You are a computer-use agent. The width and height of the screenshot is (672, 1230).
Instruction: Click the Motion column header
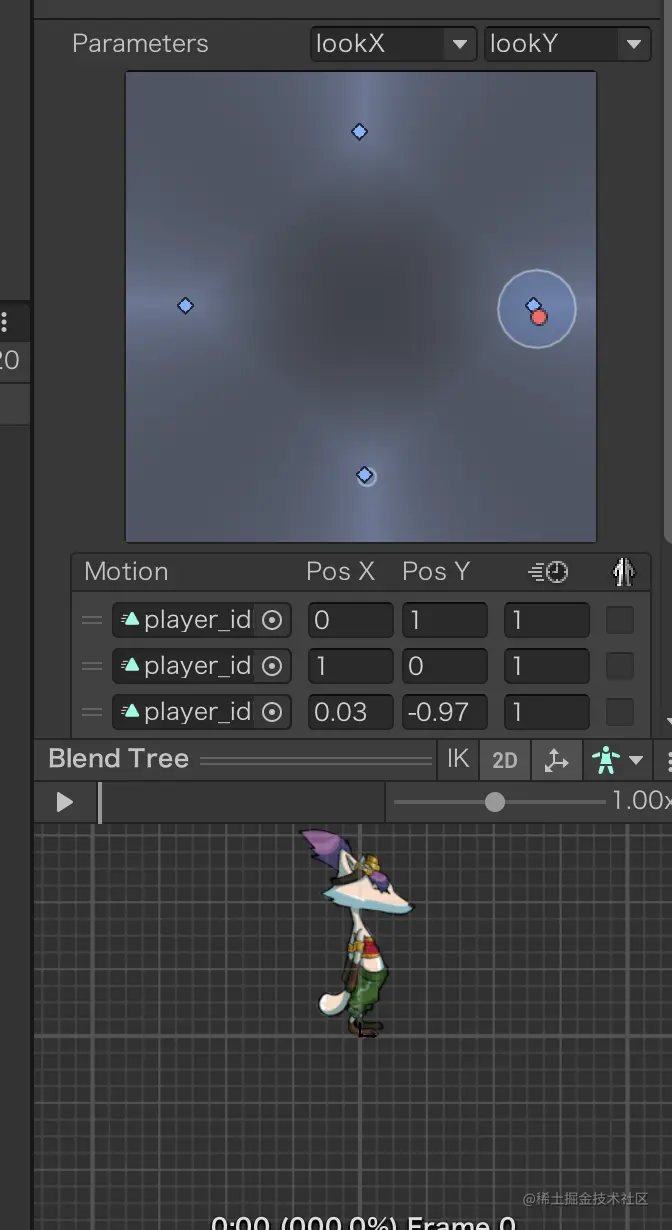pyautogui.click(x=126, y=572)
